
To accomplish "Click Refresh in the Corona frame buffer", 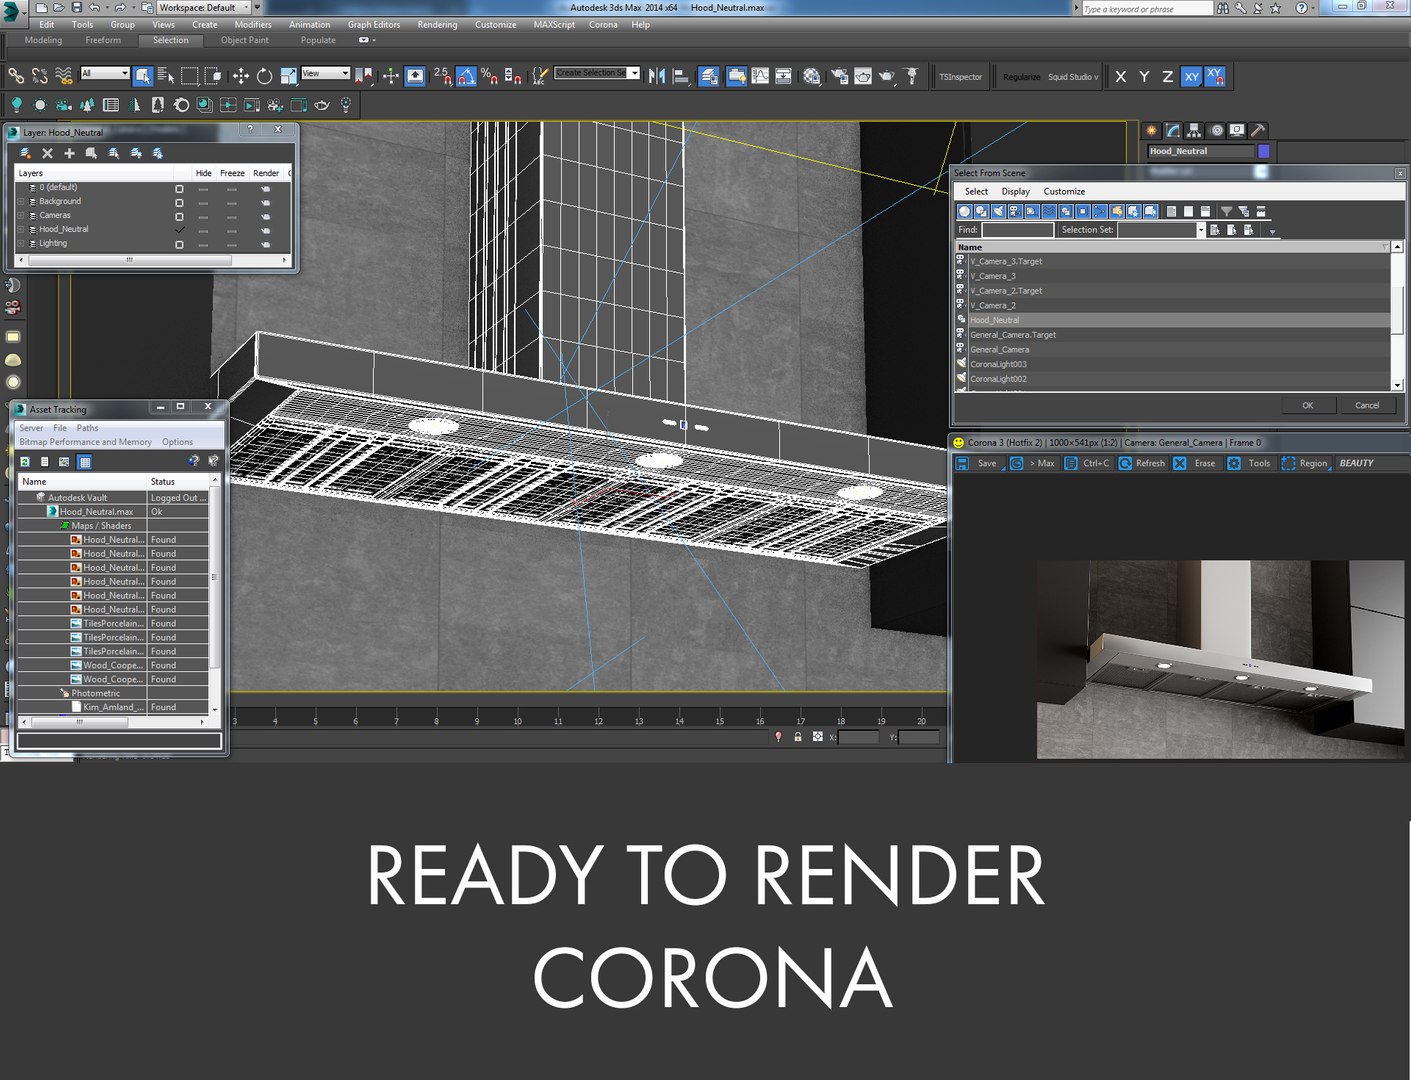I will tap(1142, 463).
